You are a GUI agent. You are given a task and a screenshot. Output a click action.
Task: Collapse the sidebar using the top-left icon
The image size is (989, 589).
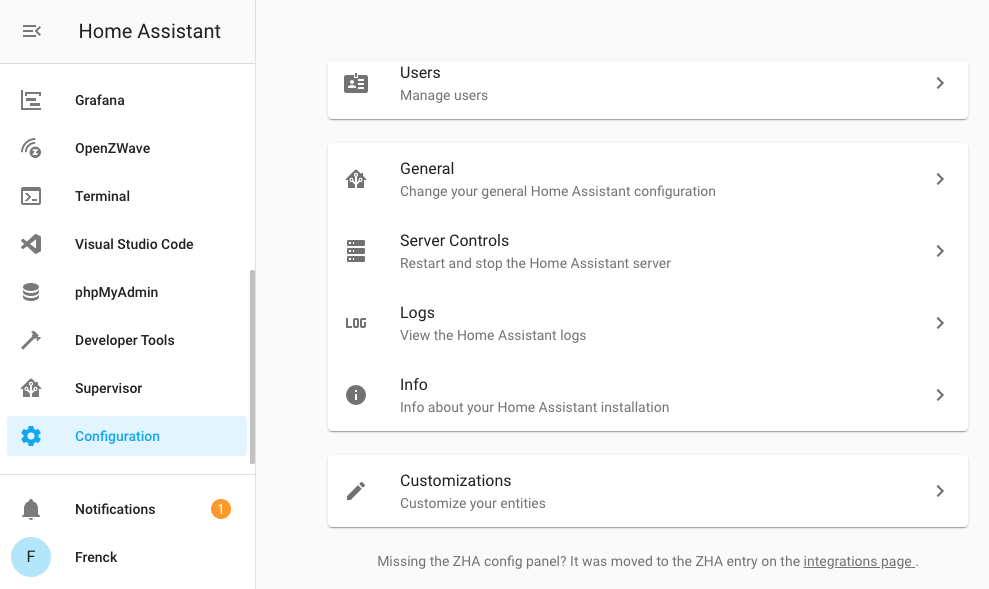31,31
